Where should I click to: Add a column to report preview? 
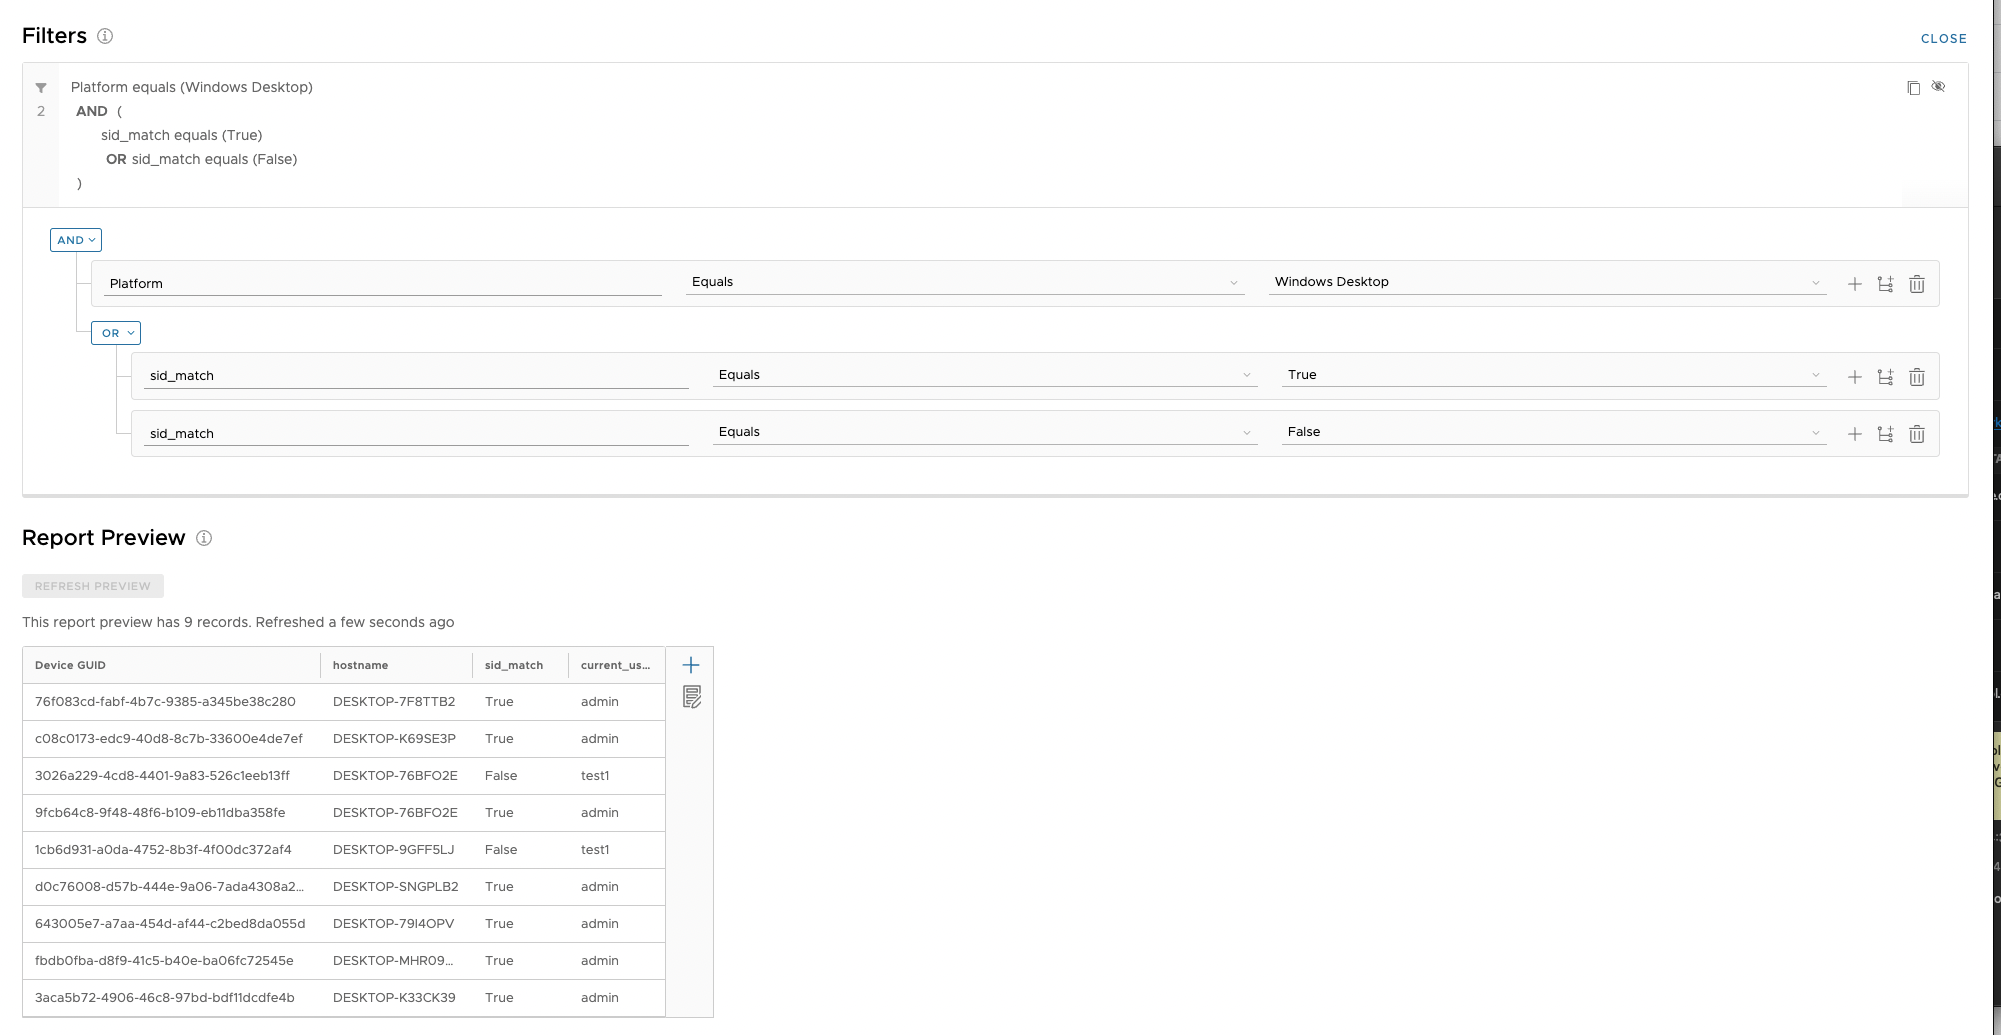pyautogui.click(x=690, y=665)
